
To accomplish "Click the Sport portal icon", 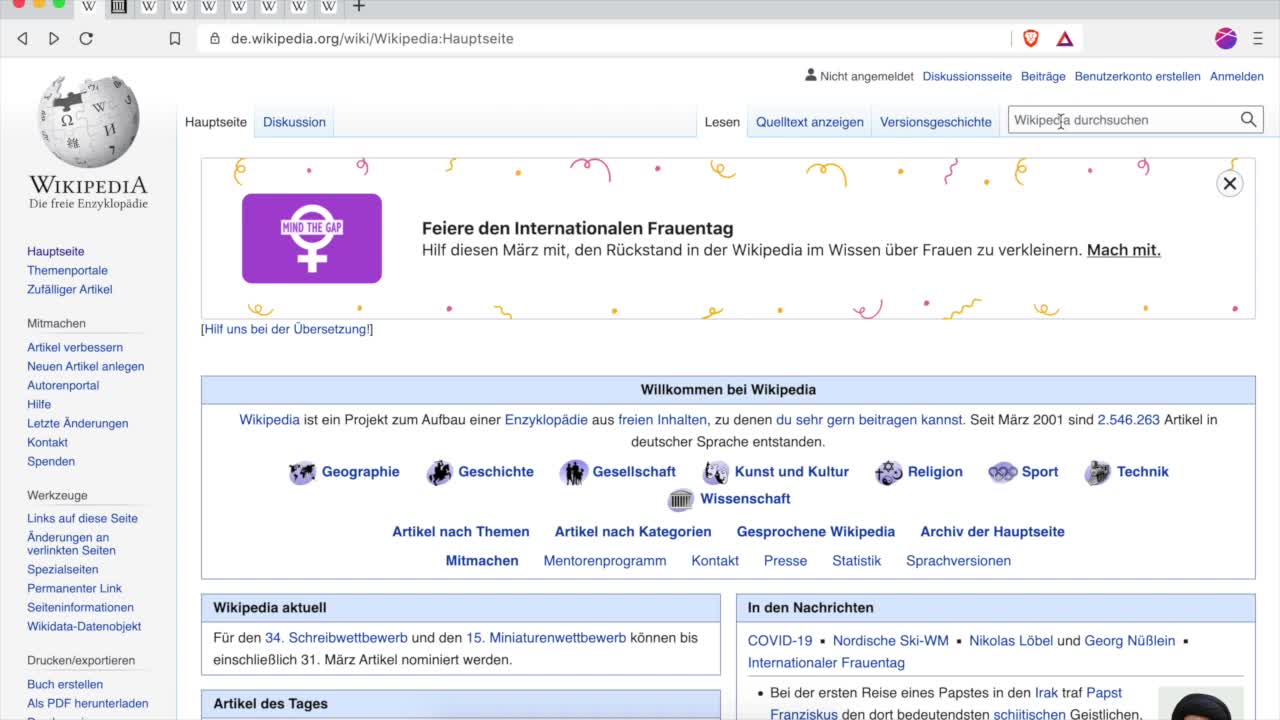I will (x=1002, y=473).
